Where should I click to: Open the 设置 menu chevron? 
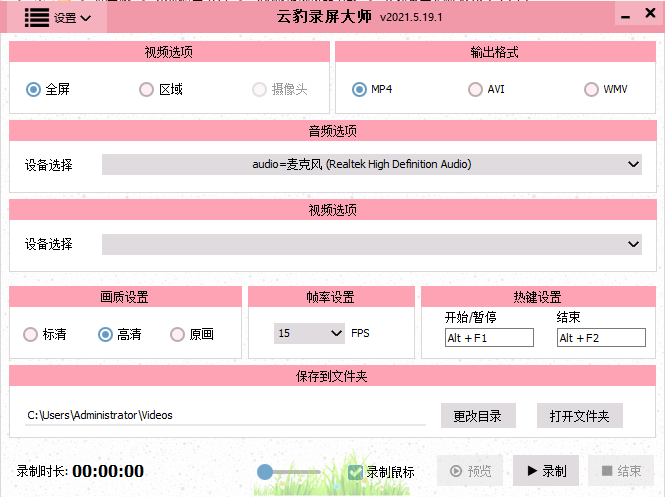coord(85,18)
